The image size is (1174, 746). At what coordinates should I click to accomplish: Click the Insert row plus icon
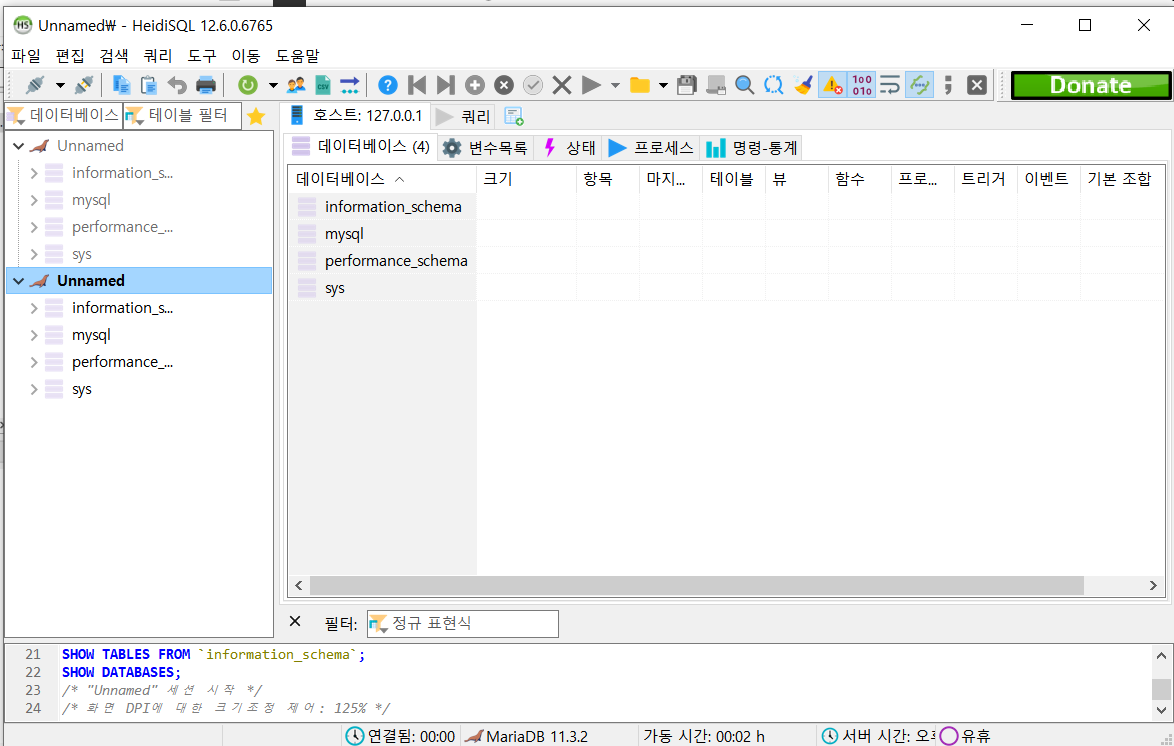(475, 85)
